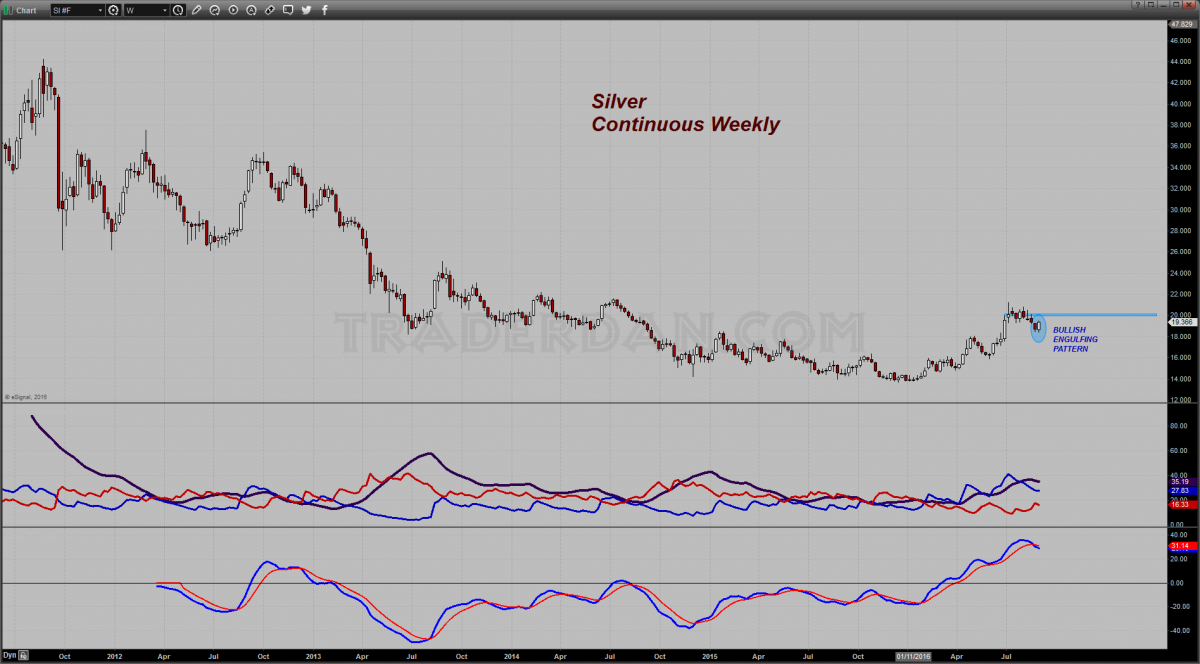The width and height of the screenshot is (1200, 664).
Task: Open the chat comment bubble icon
Action: (x=289, y=10)
